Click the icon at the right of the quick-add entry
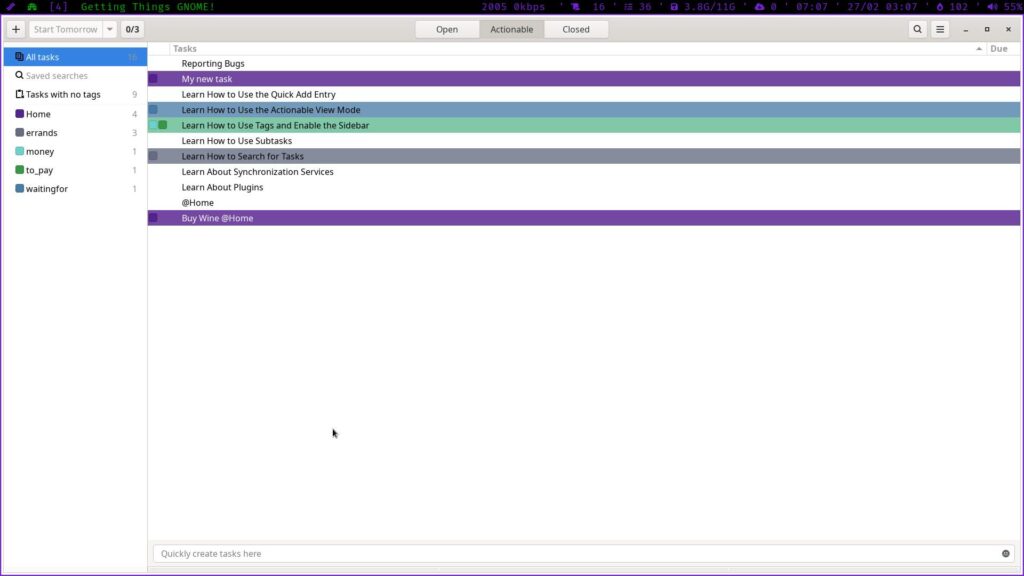This screenshot has width=1024, height=576. [1006, 554]
